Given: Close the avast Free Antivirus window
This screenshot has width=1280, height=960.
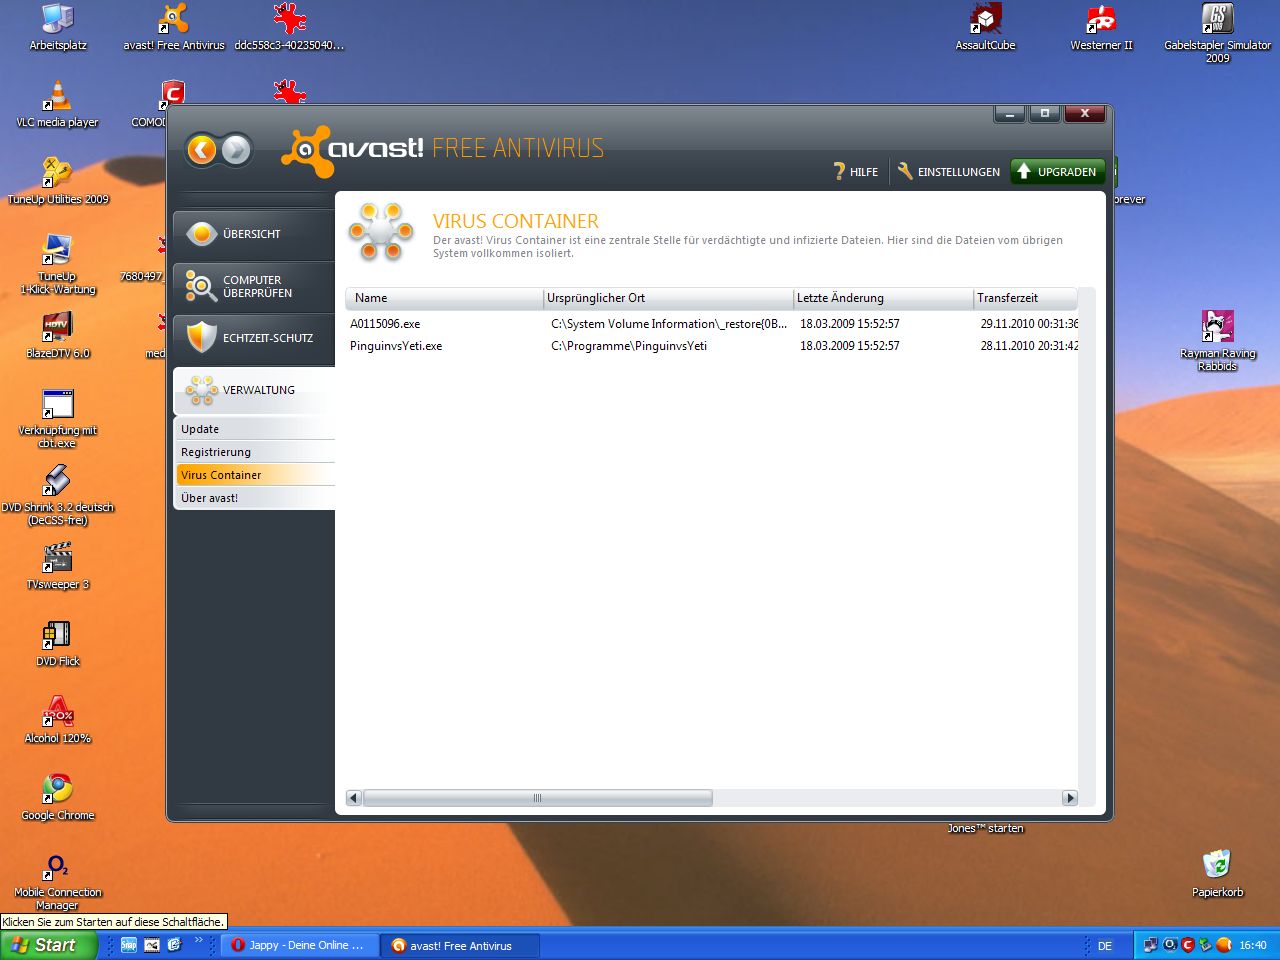Looking at the screenshot, I should coord(1084,114).
